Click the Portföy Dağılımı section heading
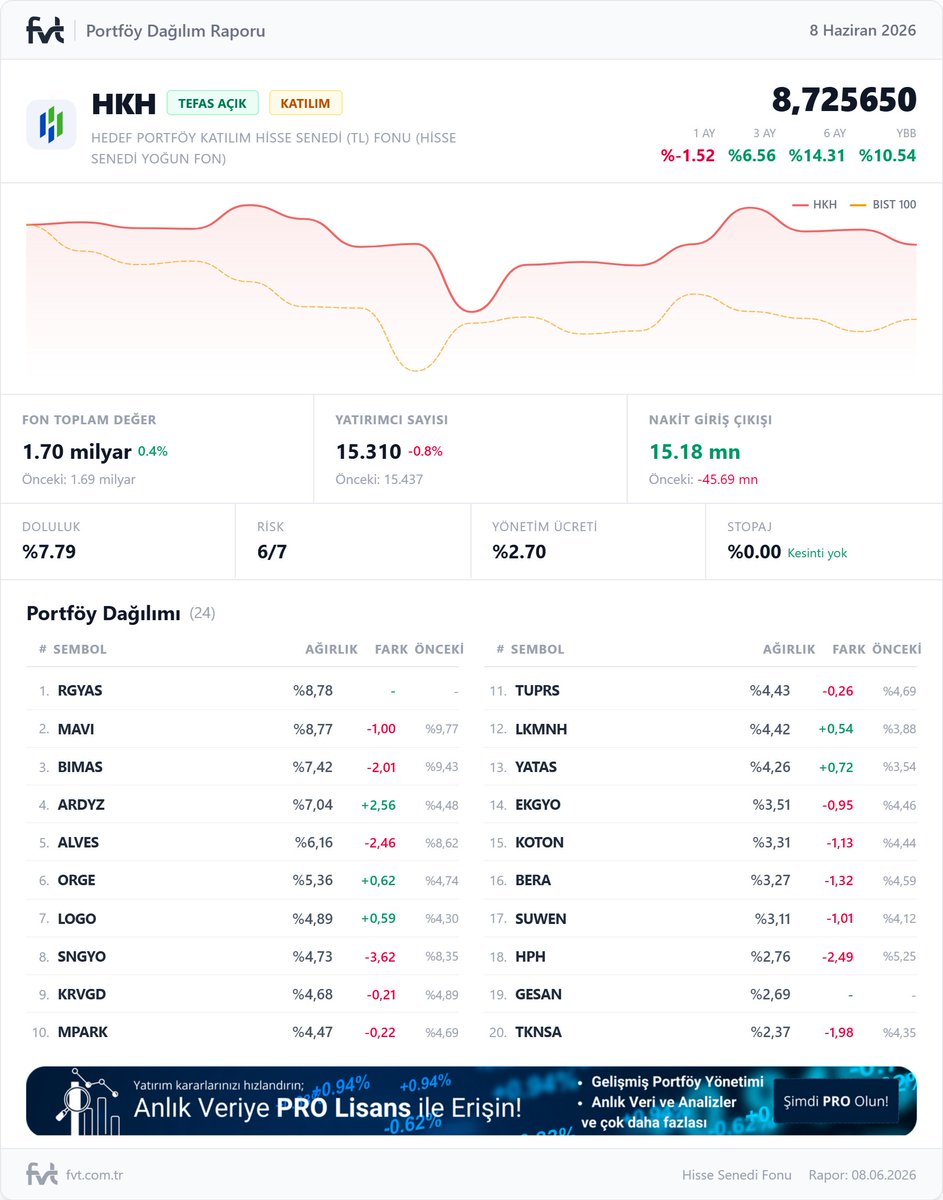 (103, 613)
